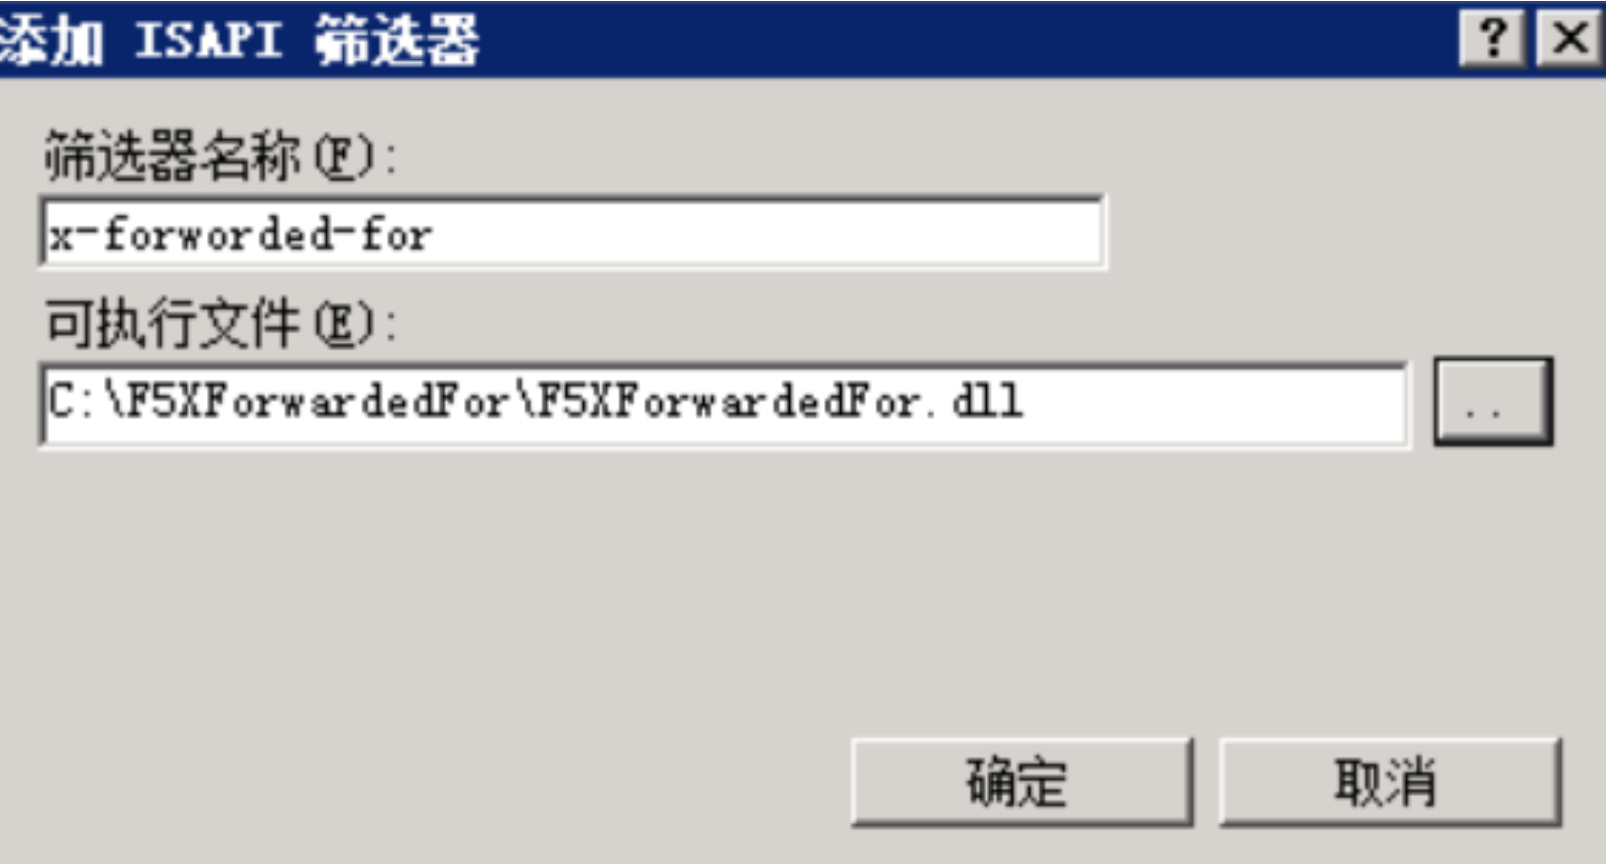1606x864 pixels.
Task: Click the 可执行文件(E) label
Action: (220, 324)
